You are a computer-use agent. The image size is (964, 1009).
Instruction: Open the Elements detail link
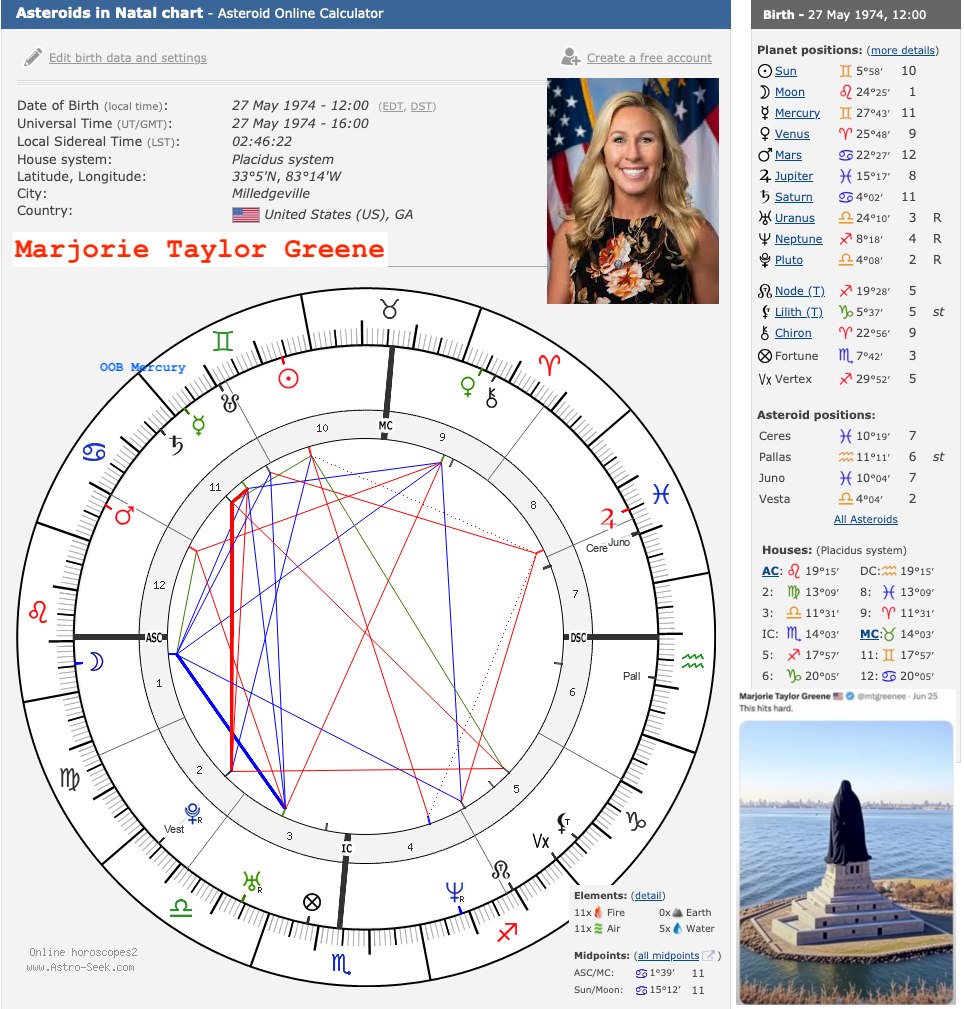(648, 896)
